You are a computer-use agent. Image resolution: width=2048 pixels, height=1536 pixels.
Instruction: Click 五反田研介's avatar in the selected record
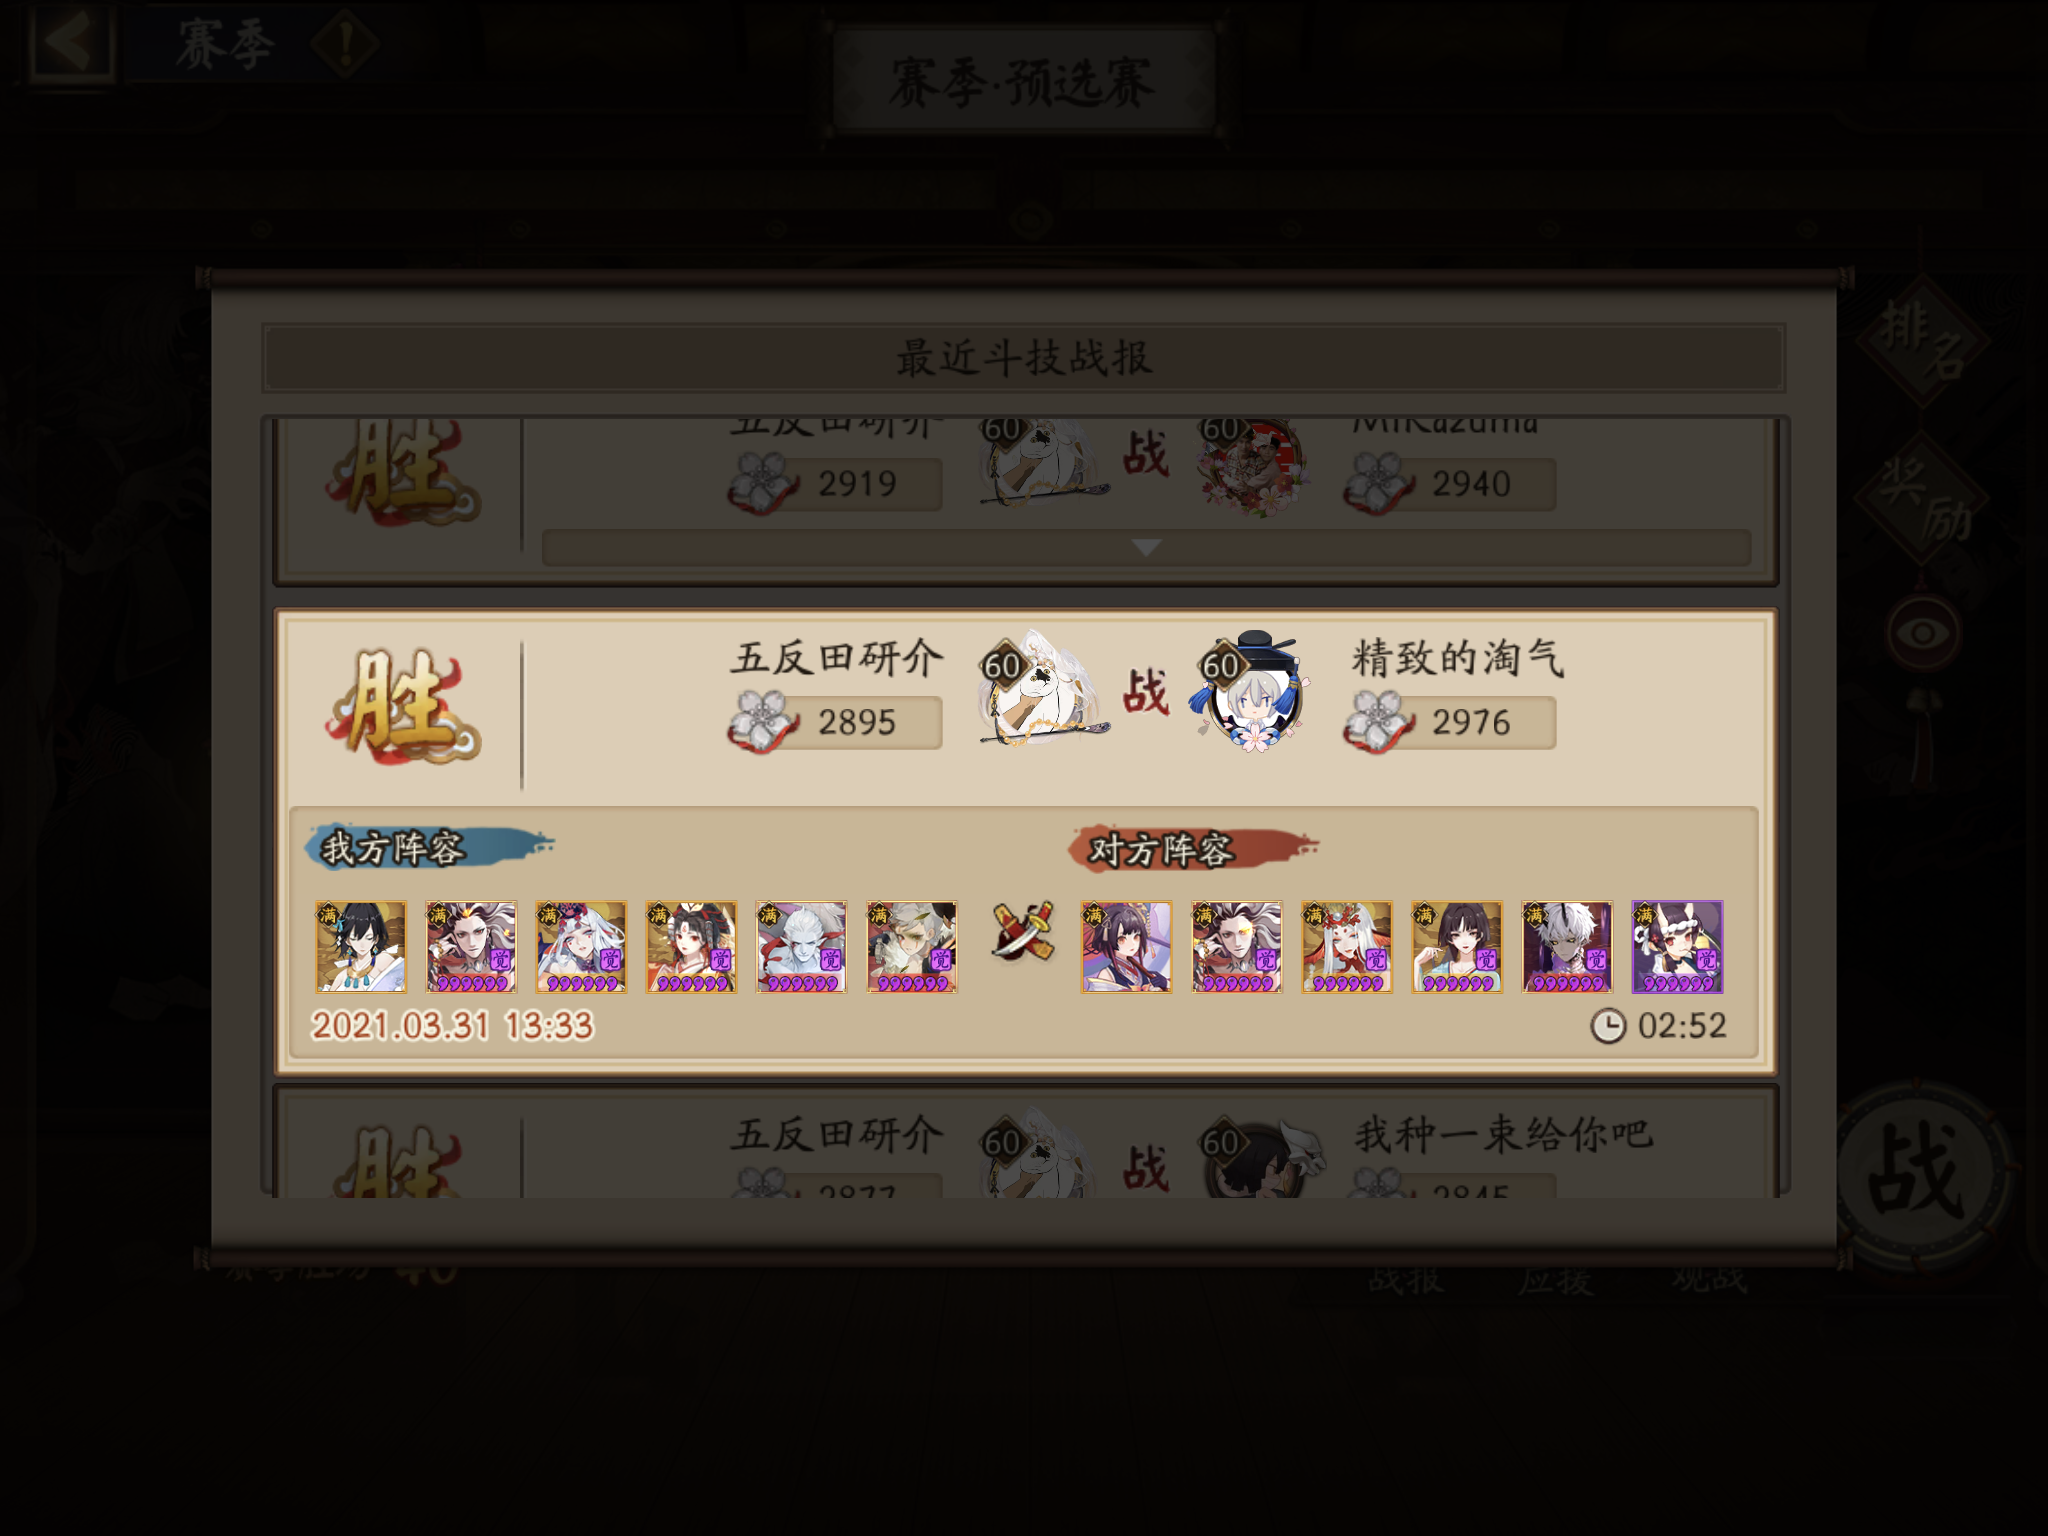coord(1040,690)
